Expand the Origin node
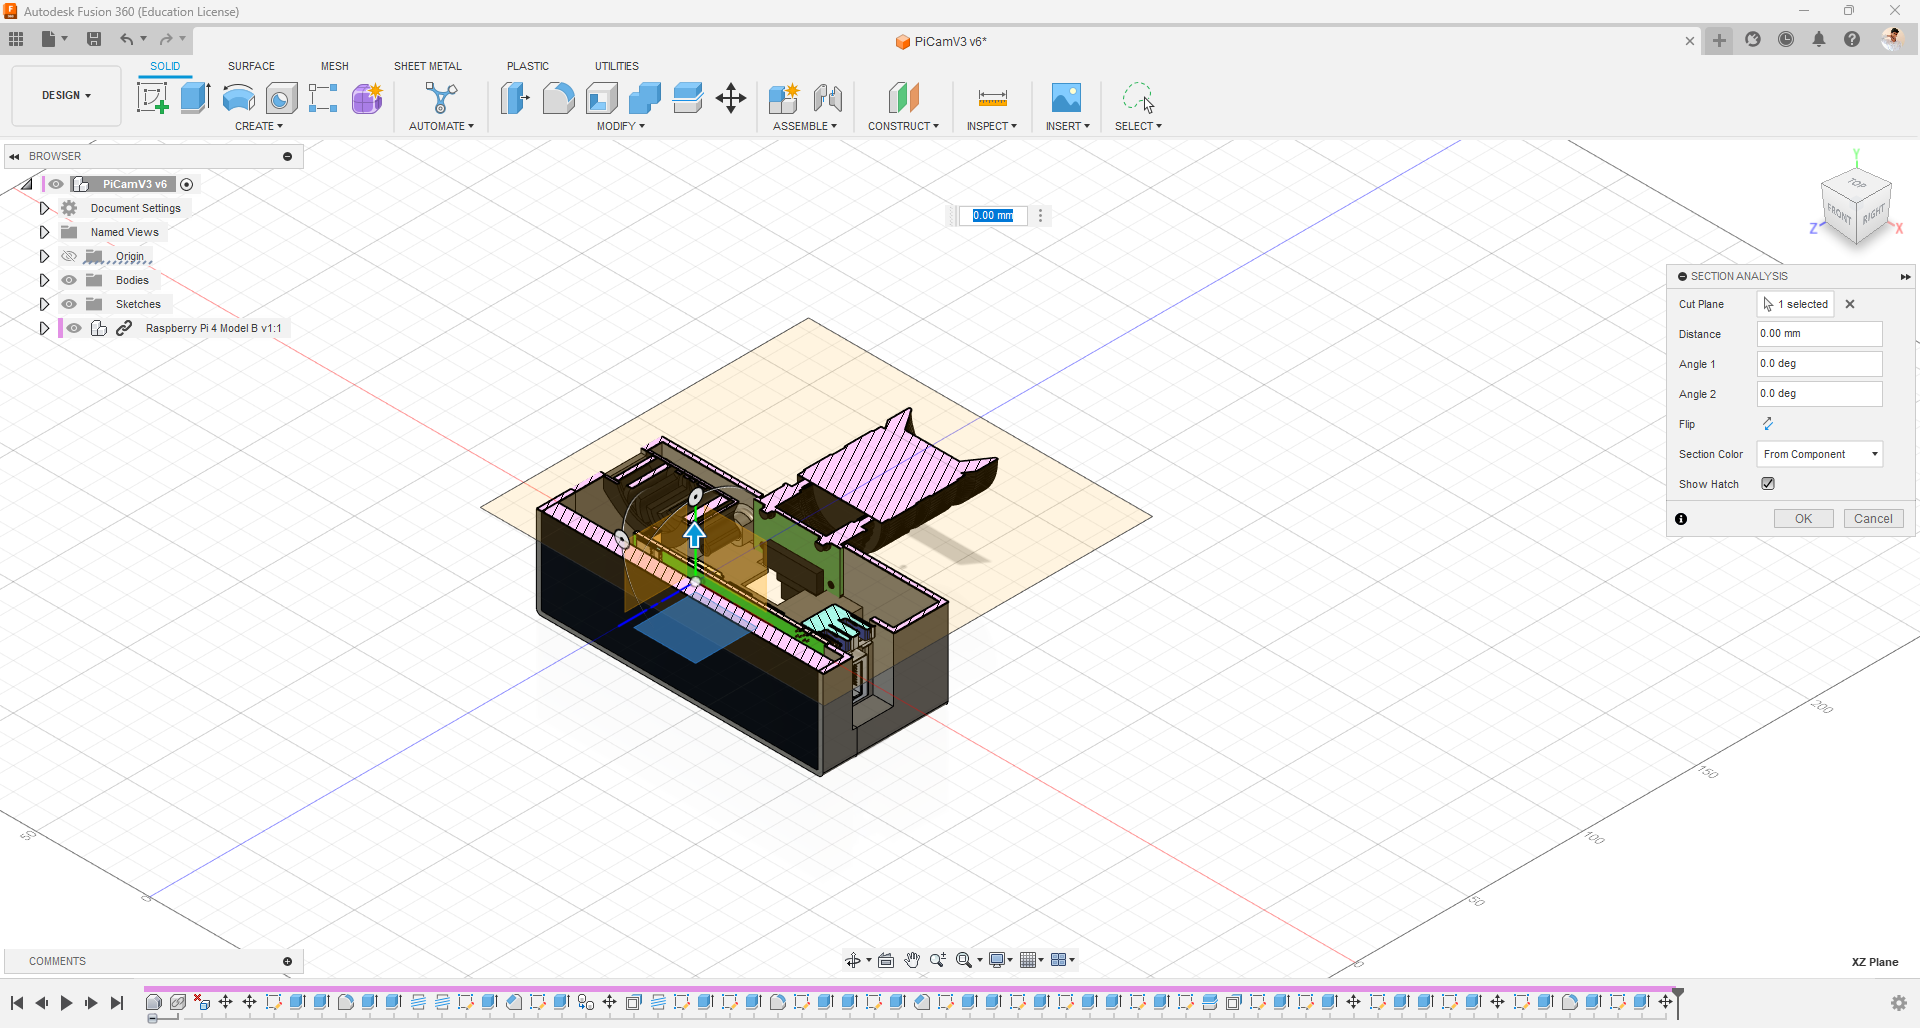Image resolution: width=1920 pixels, height=1028 pixels. point(44,256)
